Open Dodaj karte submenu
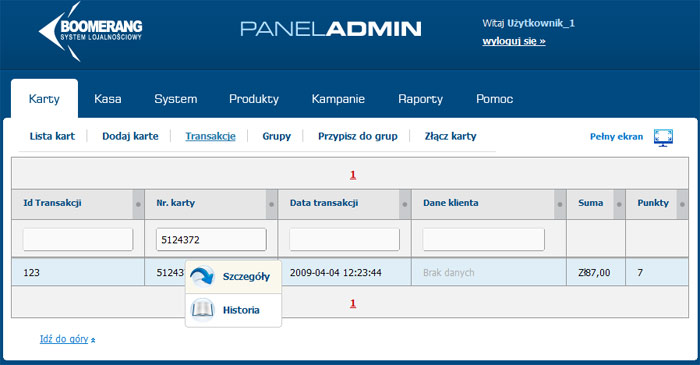This screenshot has height=365, width=700. [x=130, y=136]
